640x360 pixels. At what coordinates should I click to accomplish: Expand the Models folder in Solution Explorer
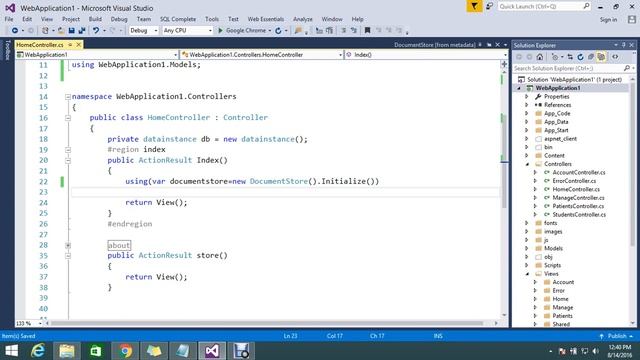[x=527, y=248]
